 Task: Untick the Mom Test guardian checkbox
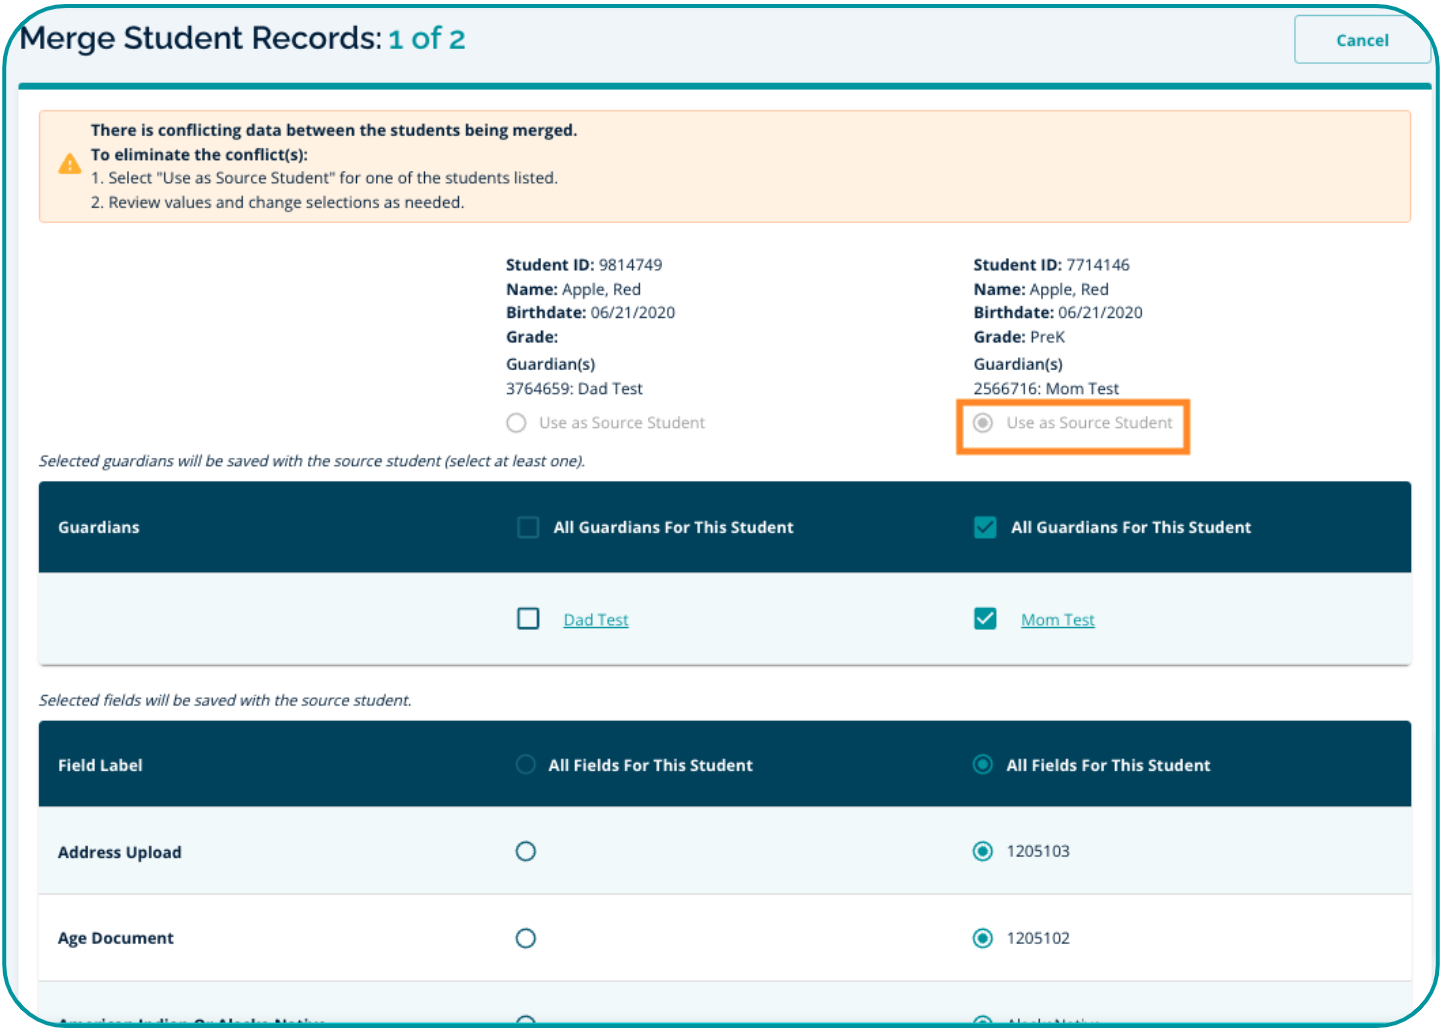[x=985, y=619]
